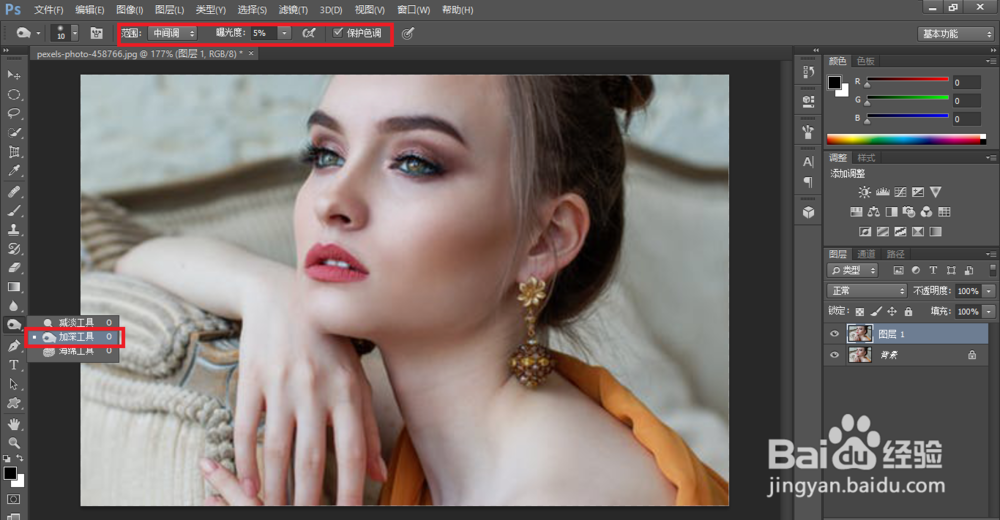Select the Clone Stamp tool
The image size is (1000, 520).
[13, 230]
